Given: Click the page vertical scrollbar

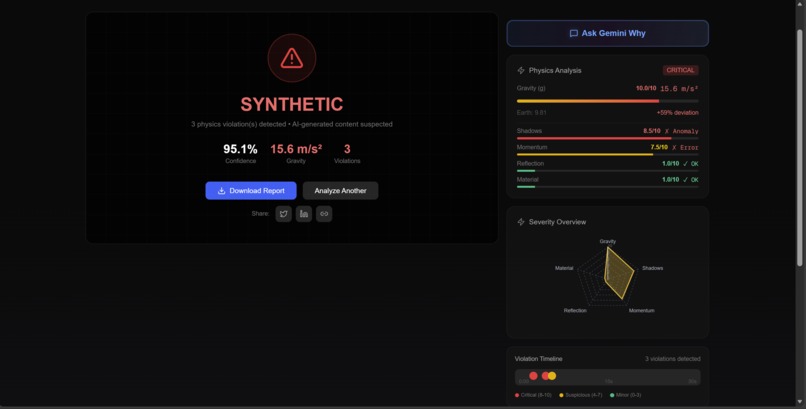Looking at the screenshot, I should [x=799, y=145].
